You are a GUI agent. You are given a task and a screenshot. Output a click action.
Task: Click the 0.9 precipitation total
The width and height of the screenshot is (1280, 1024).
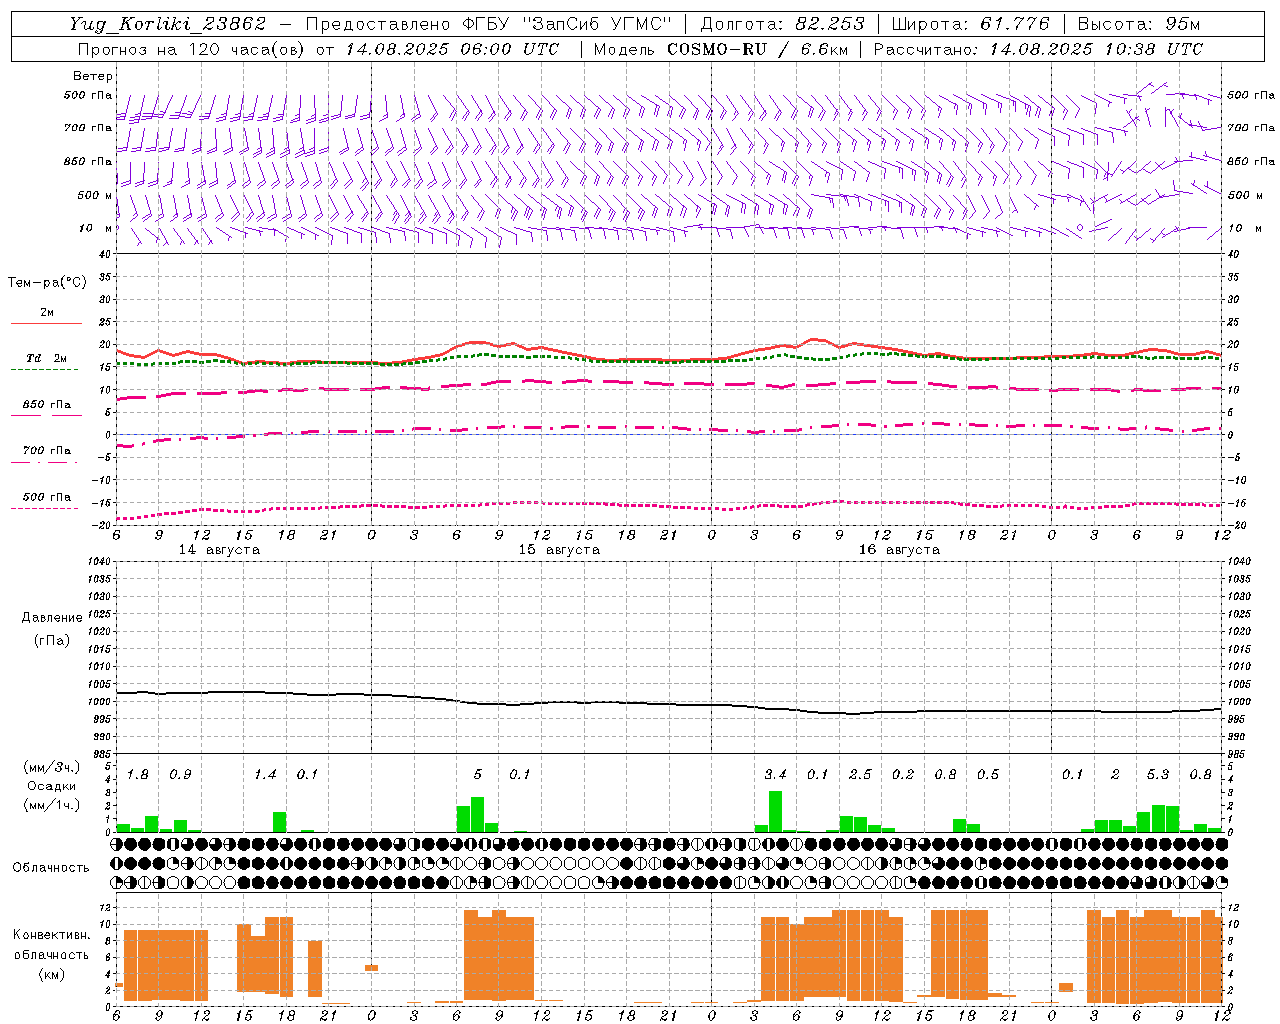point(180,775)
